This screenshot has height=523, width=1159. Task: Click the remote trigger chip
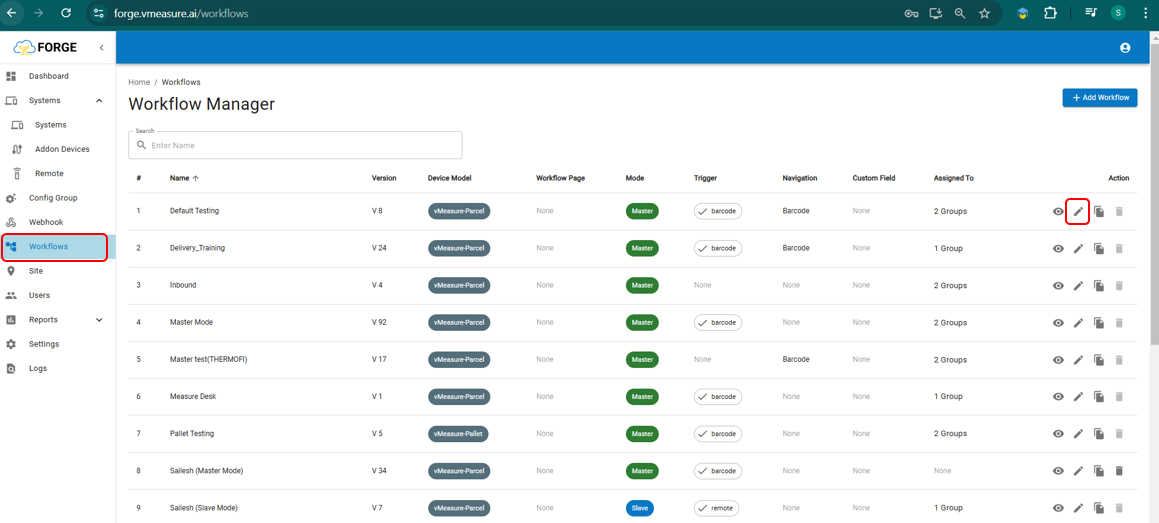click(x=716, y=508)
